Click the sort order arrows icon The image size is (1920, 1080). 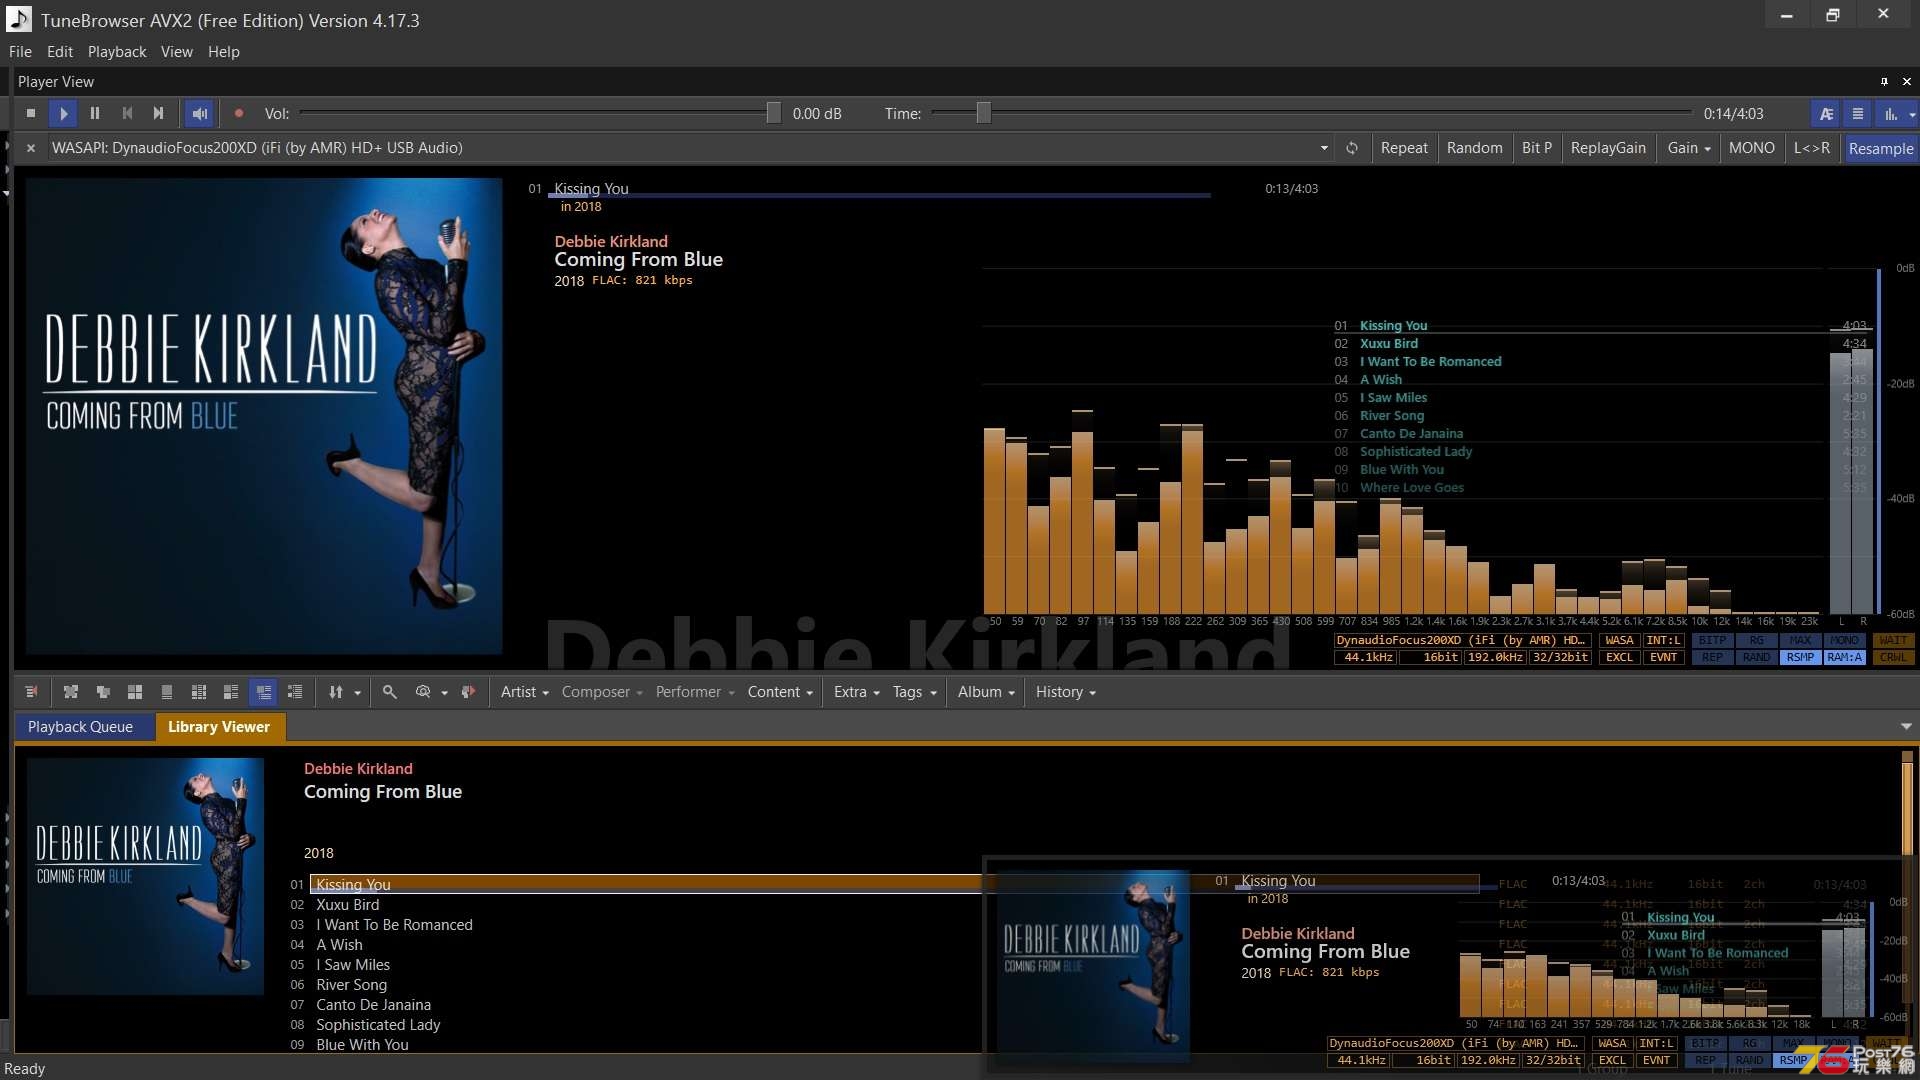coord(336,692)
